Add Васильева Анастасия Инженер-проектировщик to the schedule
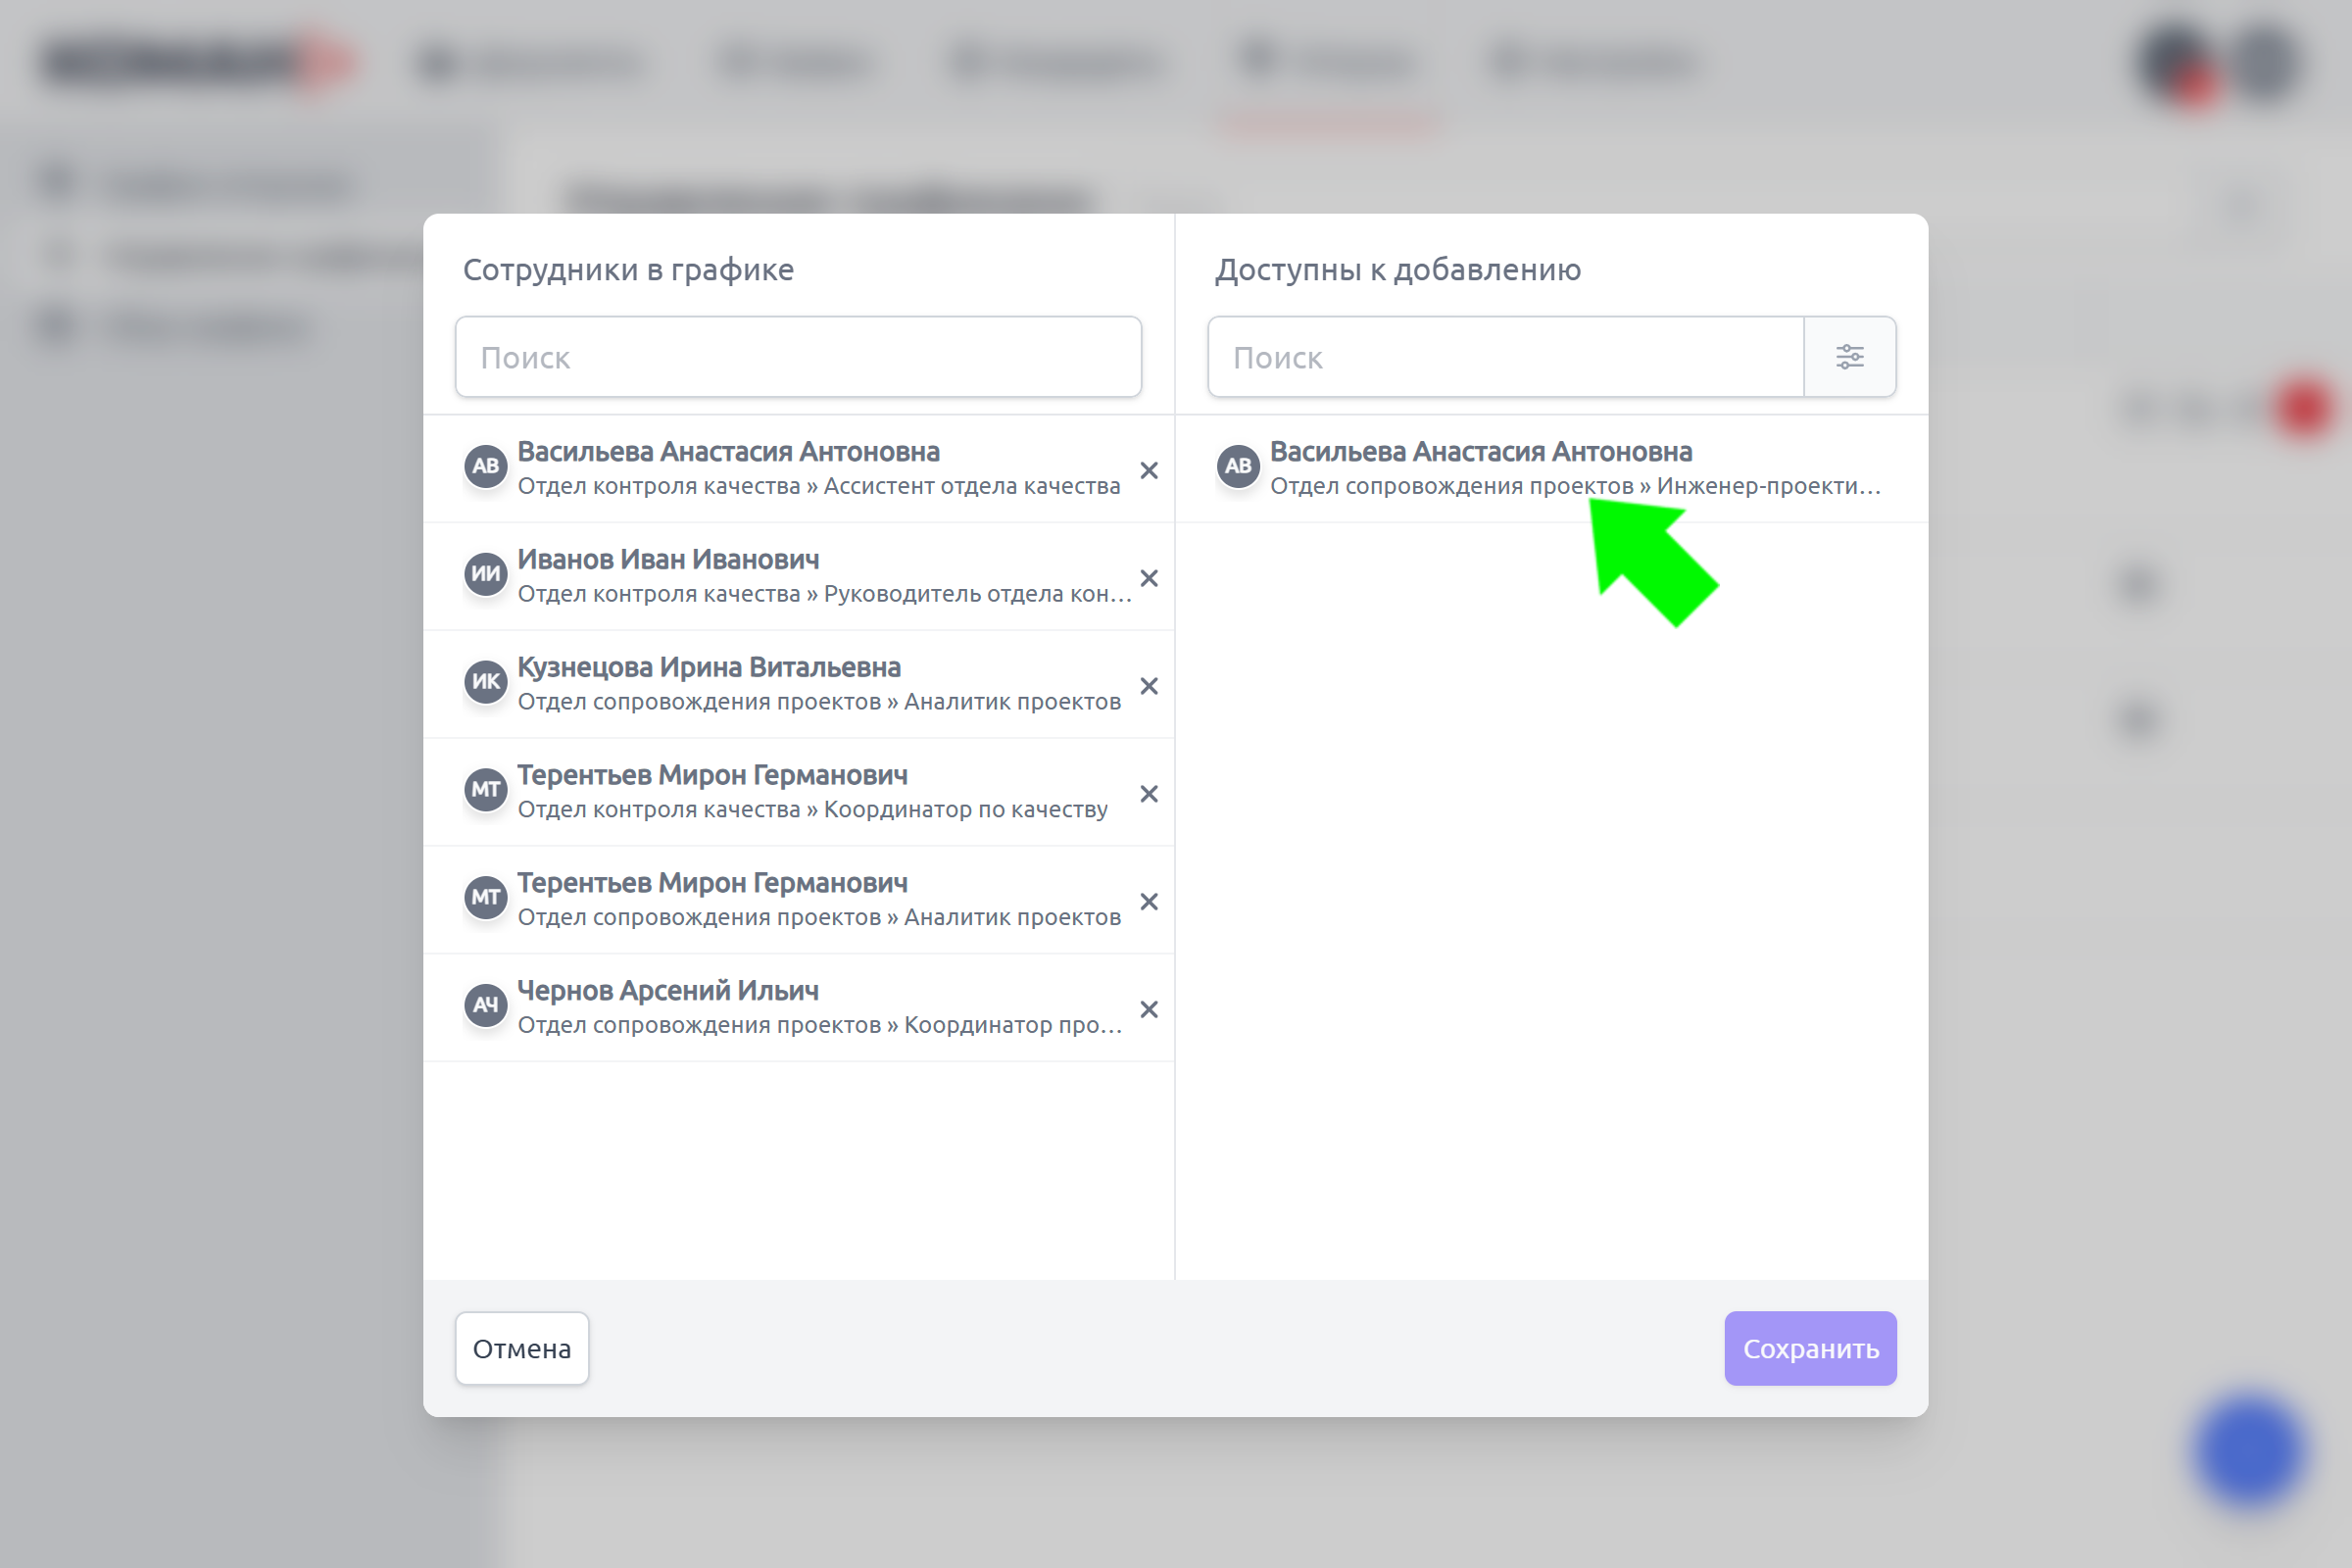 1552,469
